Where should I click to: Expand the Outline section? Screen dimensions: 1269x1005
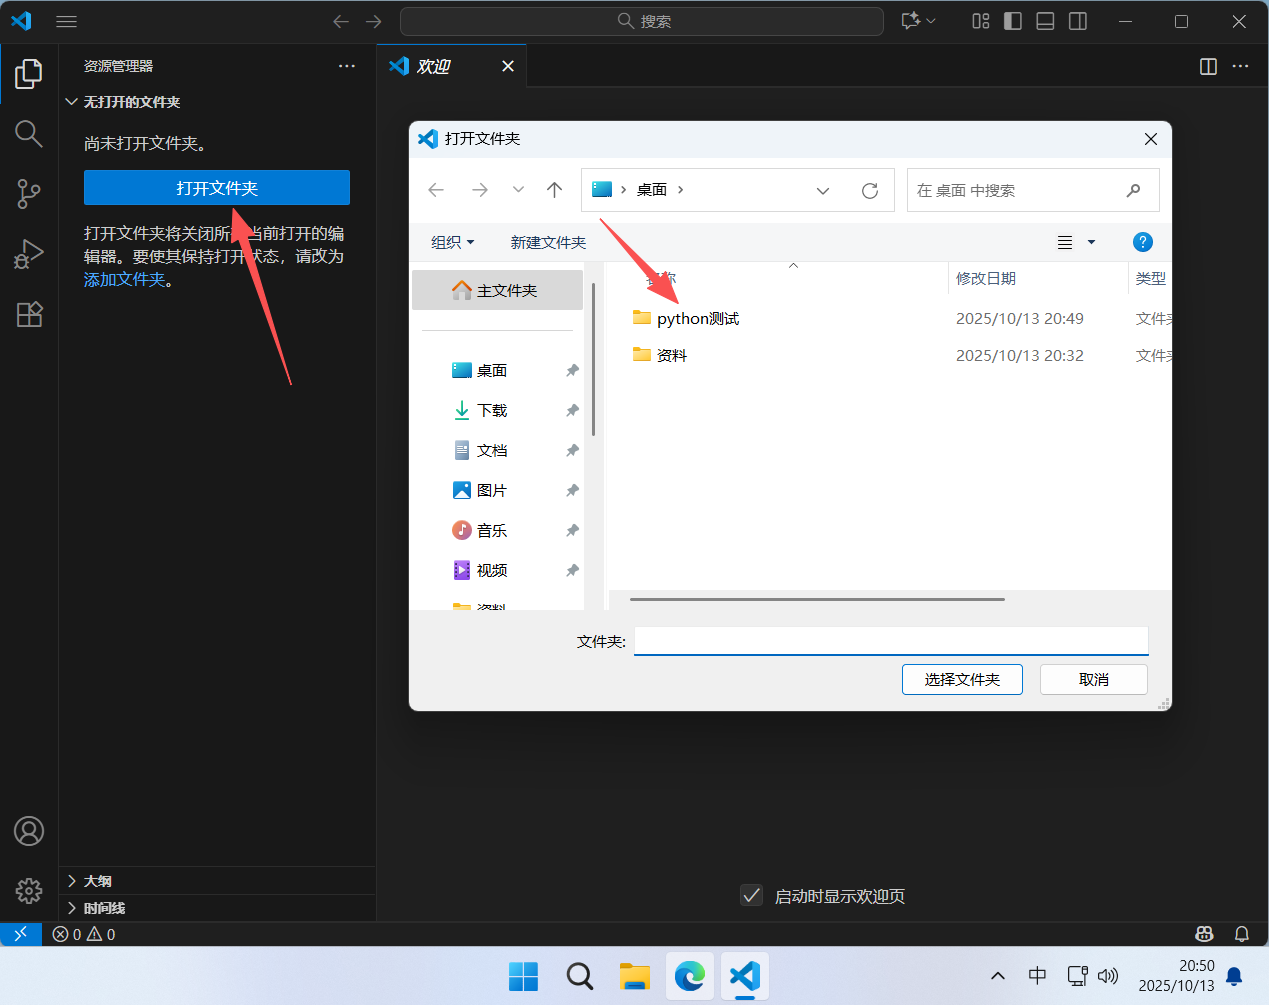217,881
